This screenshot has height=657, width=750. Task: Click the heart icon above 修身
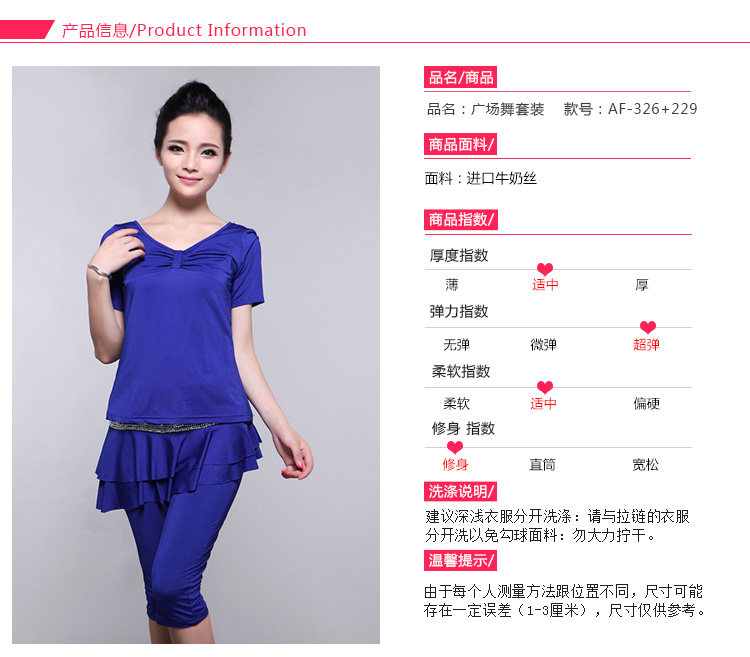pos(454,448)
